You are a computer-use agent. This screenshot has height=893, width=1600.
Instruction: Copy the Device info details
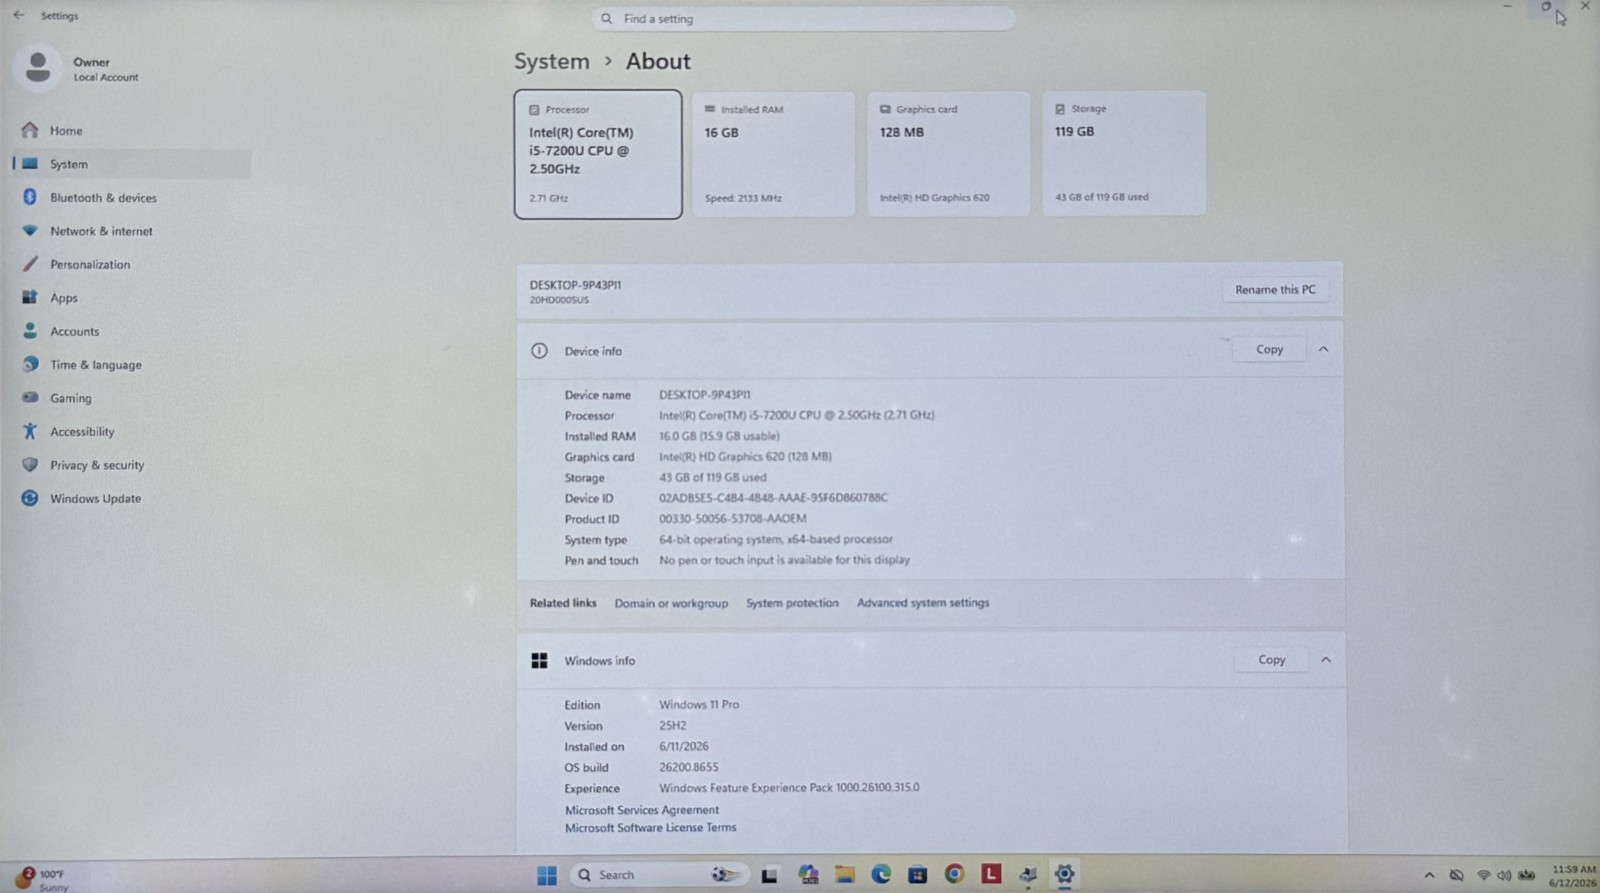point(1269,350)
